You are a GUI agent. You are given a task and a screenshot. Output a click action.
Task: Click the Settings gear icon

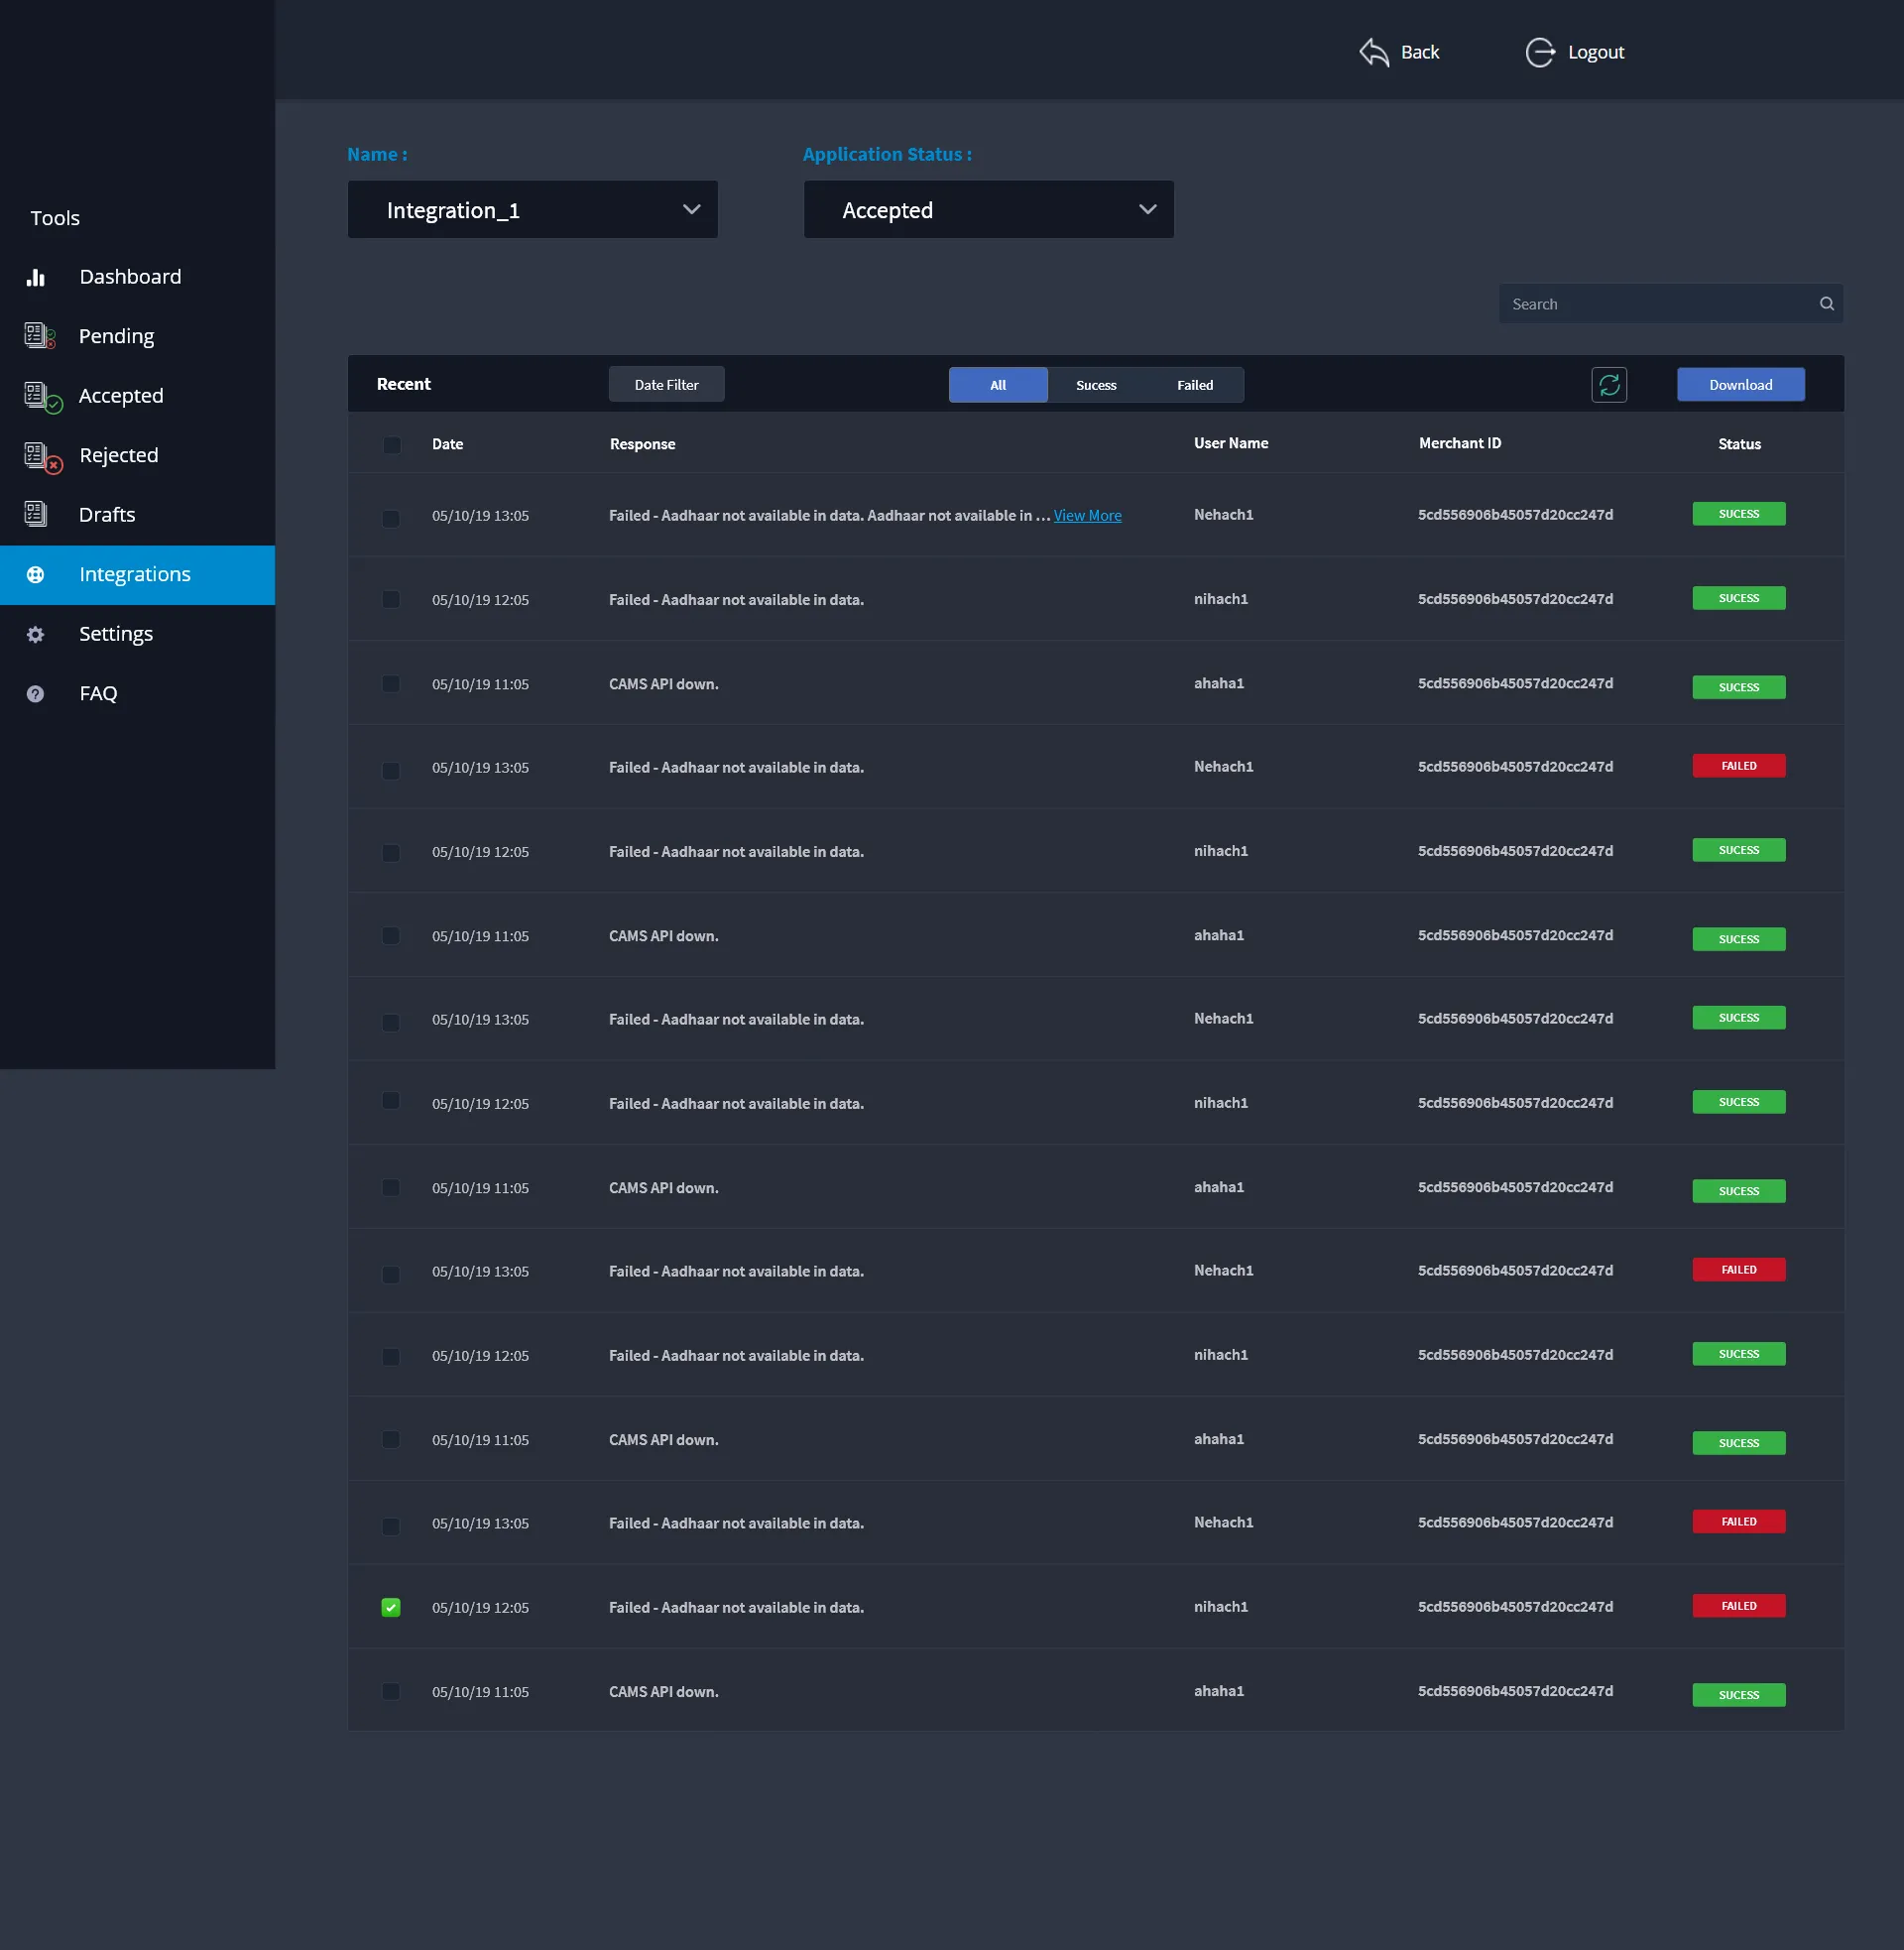tap(36, 634)
